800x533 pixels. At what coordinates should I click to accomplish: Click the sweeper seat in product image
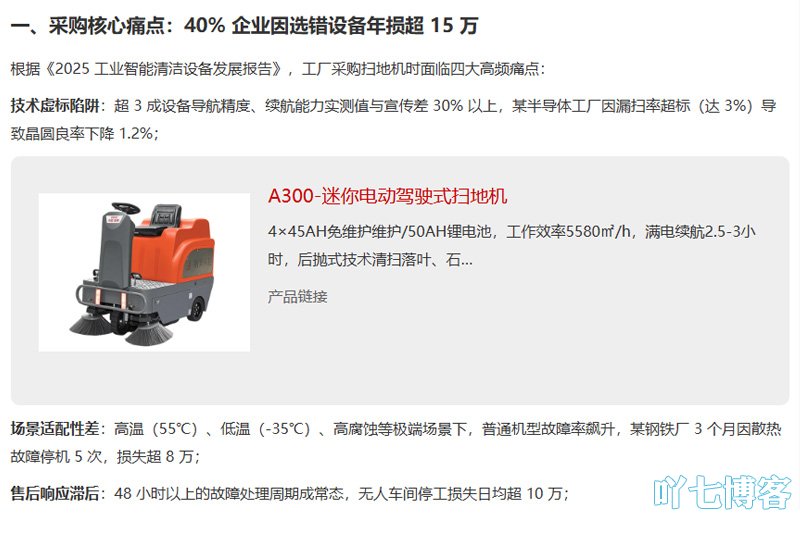(x=166, y=216)
